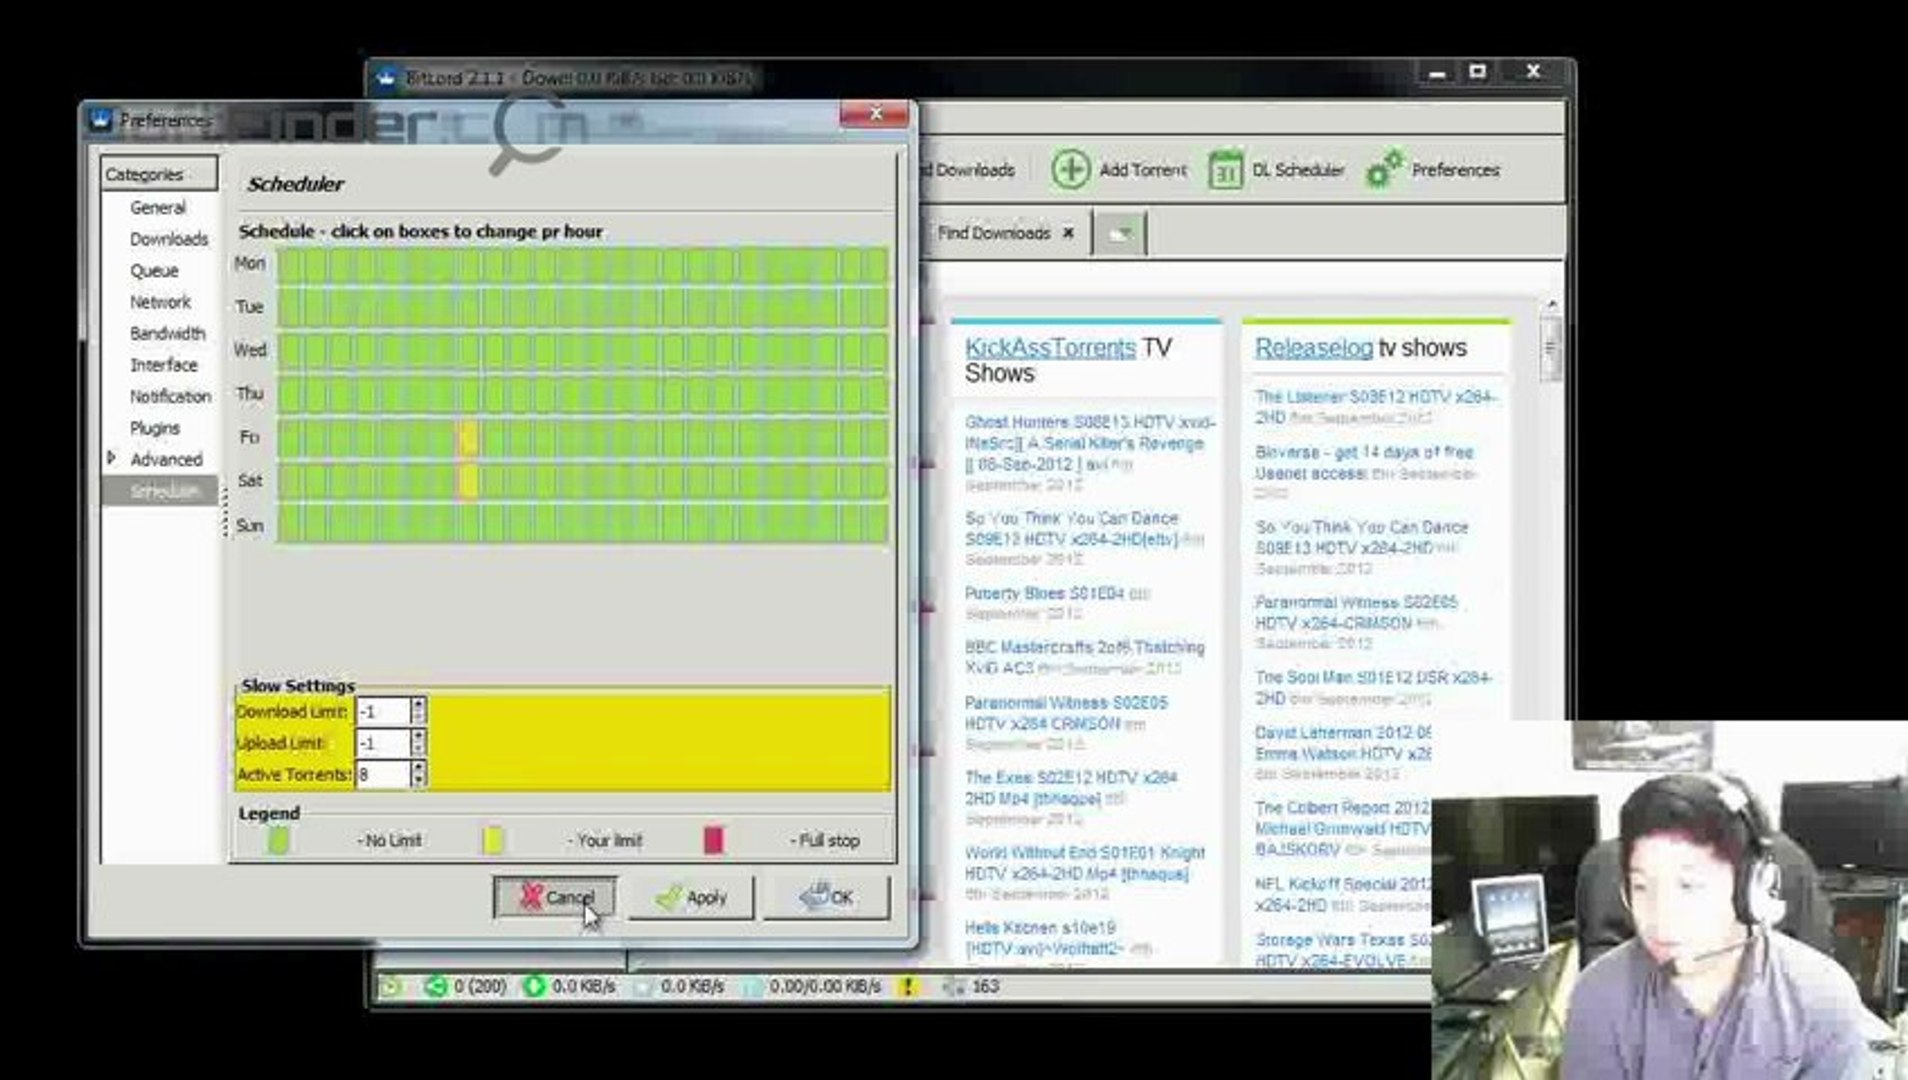Open the BBC Mastercrafts torrent link

(1085, 658)
